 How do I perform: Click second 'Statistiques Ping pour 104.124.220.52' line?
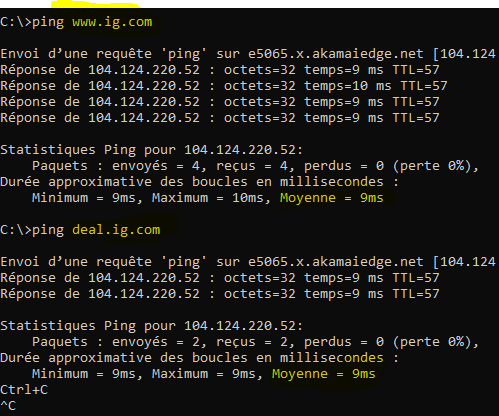[152, 326]
